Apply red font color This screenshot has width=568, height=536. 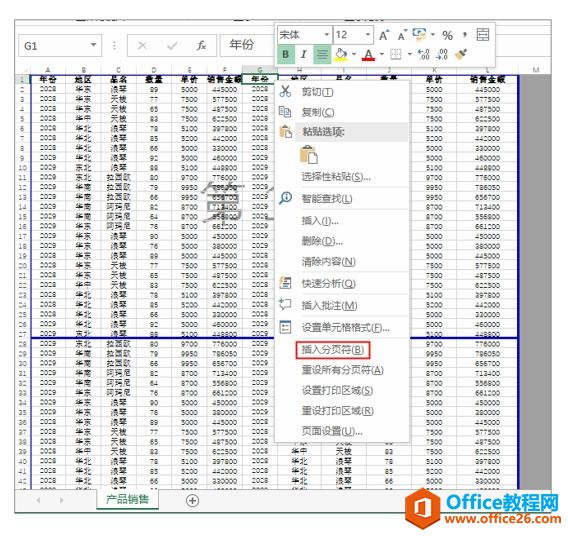coord(368,55)
